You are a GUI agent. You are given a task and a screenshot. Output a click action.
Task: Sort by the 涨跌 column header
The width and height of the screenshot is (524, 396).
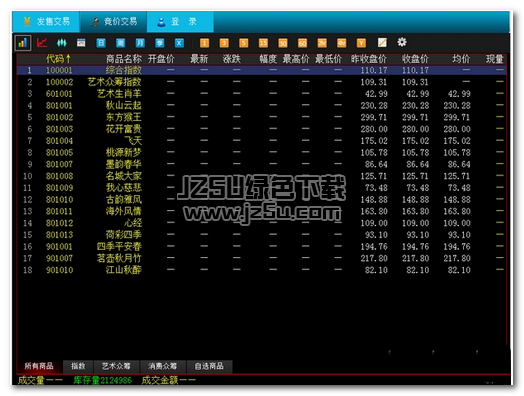click(232, 59)
